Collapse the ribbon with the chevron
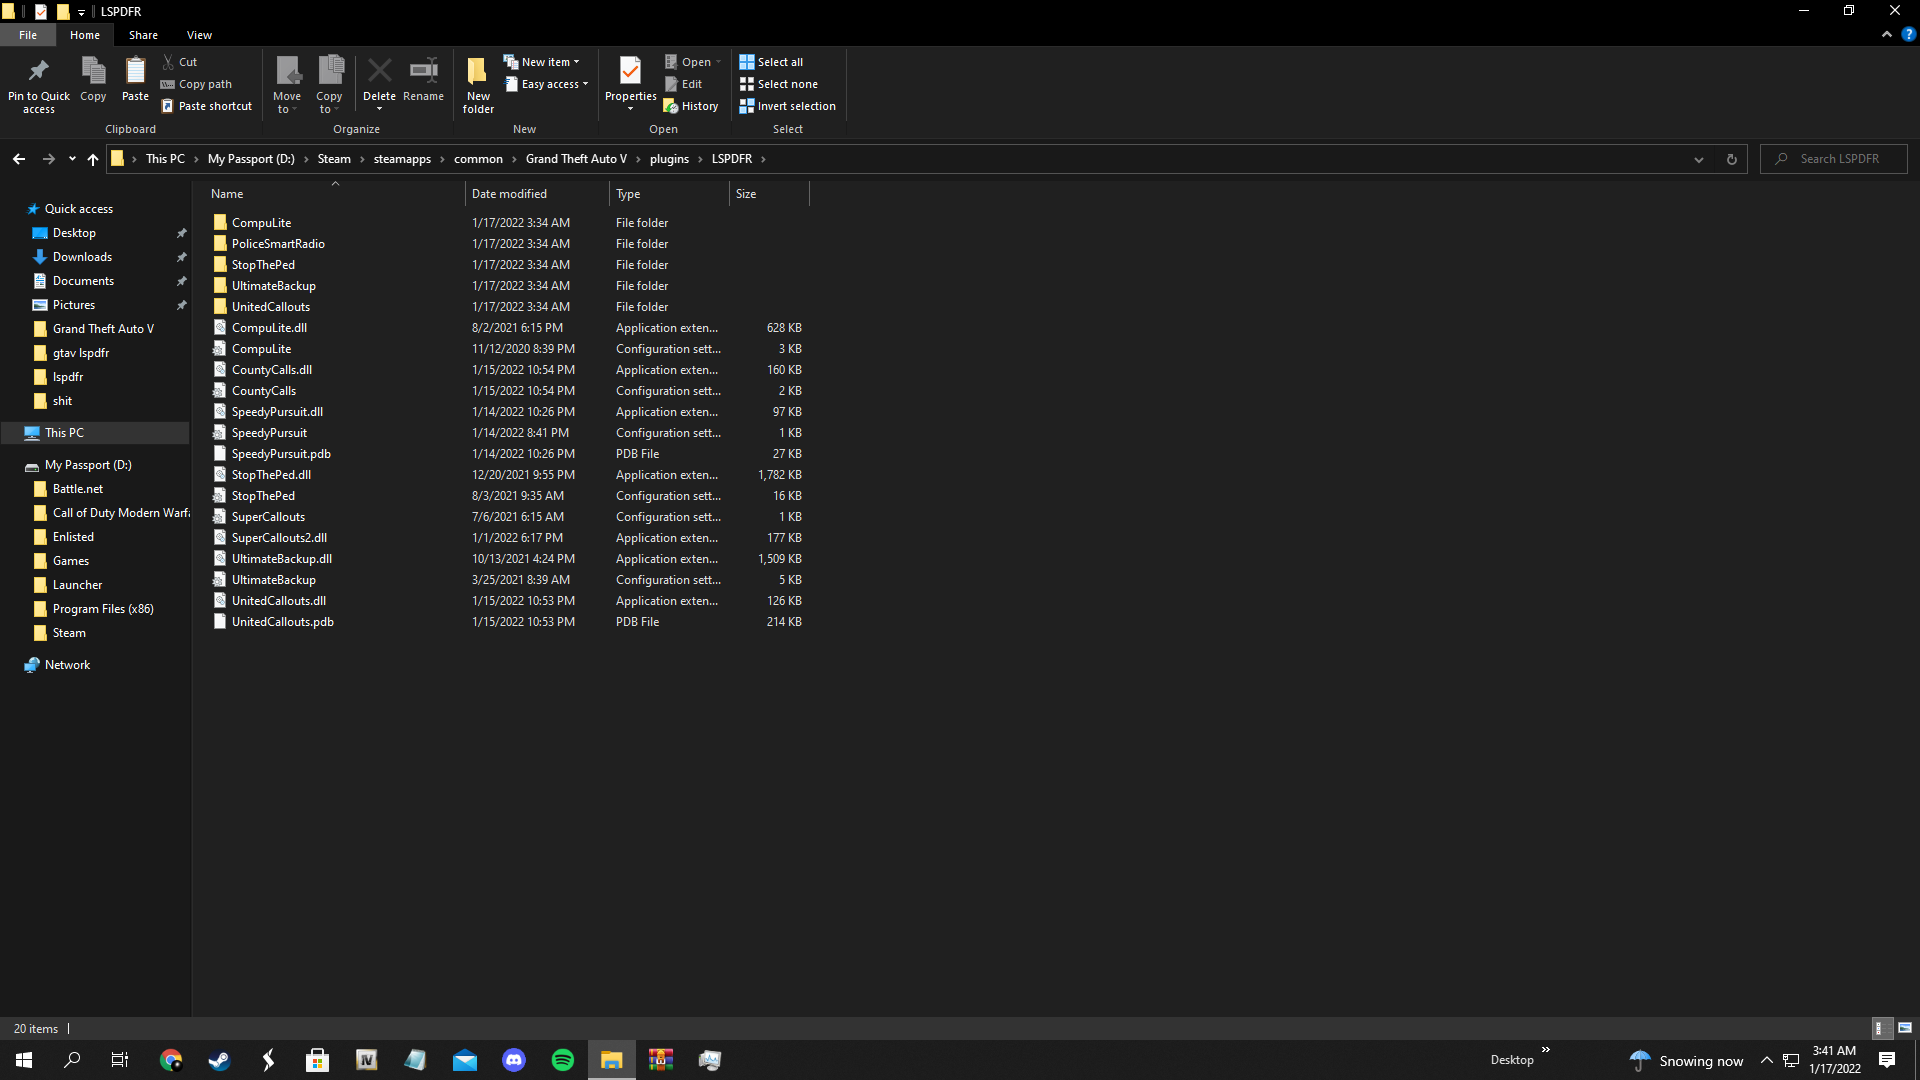 point(1886,34)
